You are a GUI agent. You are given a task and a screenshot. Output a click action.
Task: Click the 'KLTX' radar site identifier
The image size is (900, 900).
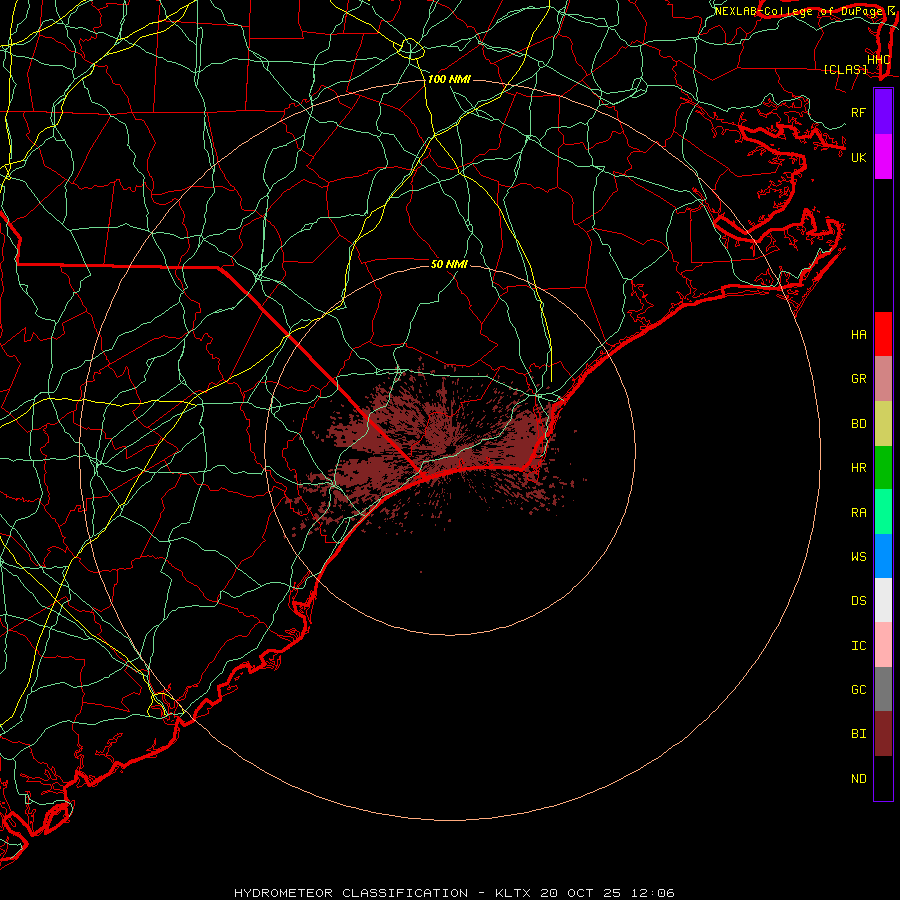click(x=513, y=893)
